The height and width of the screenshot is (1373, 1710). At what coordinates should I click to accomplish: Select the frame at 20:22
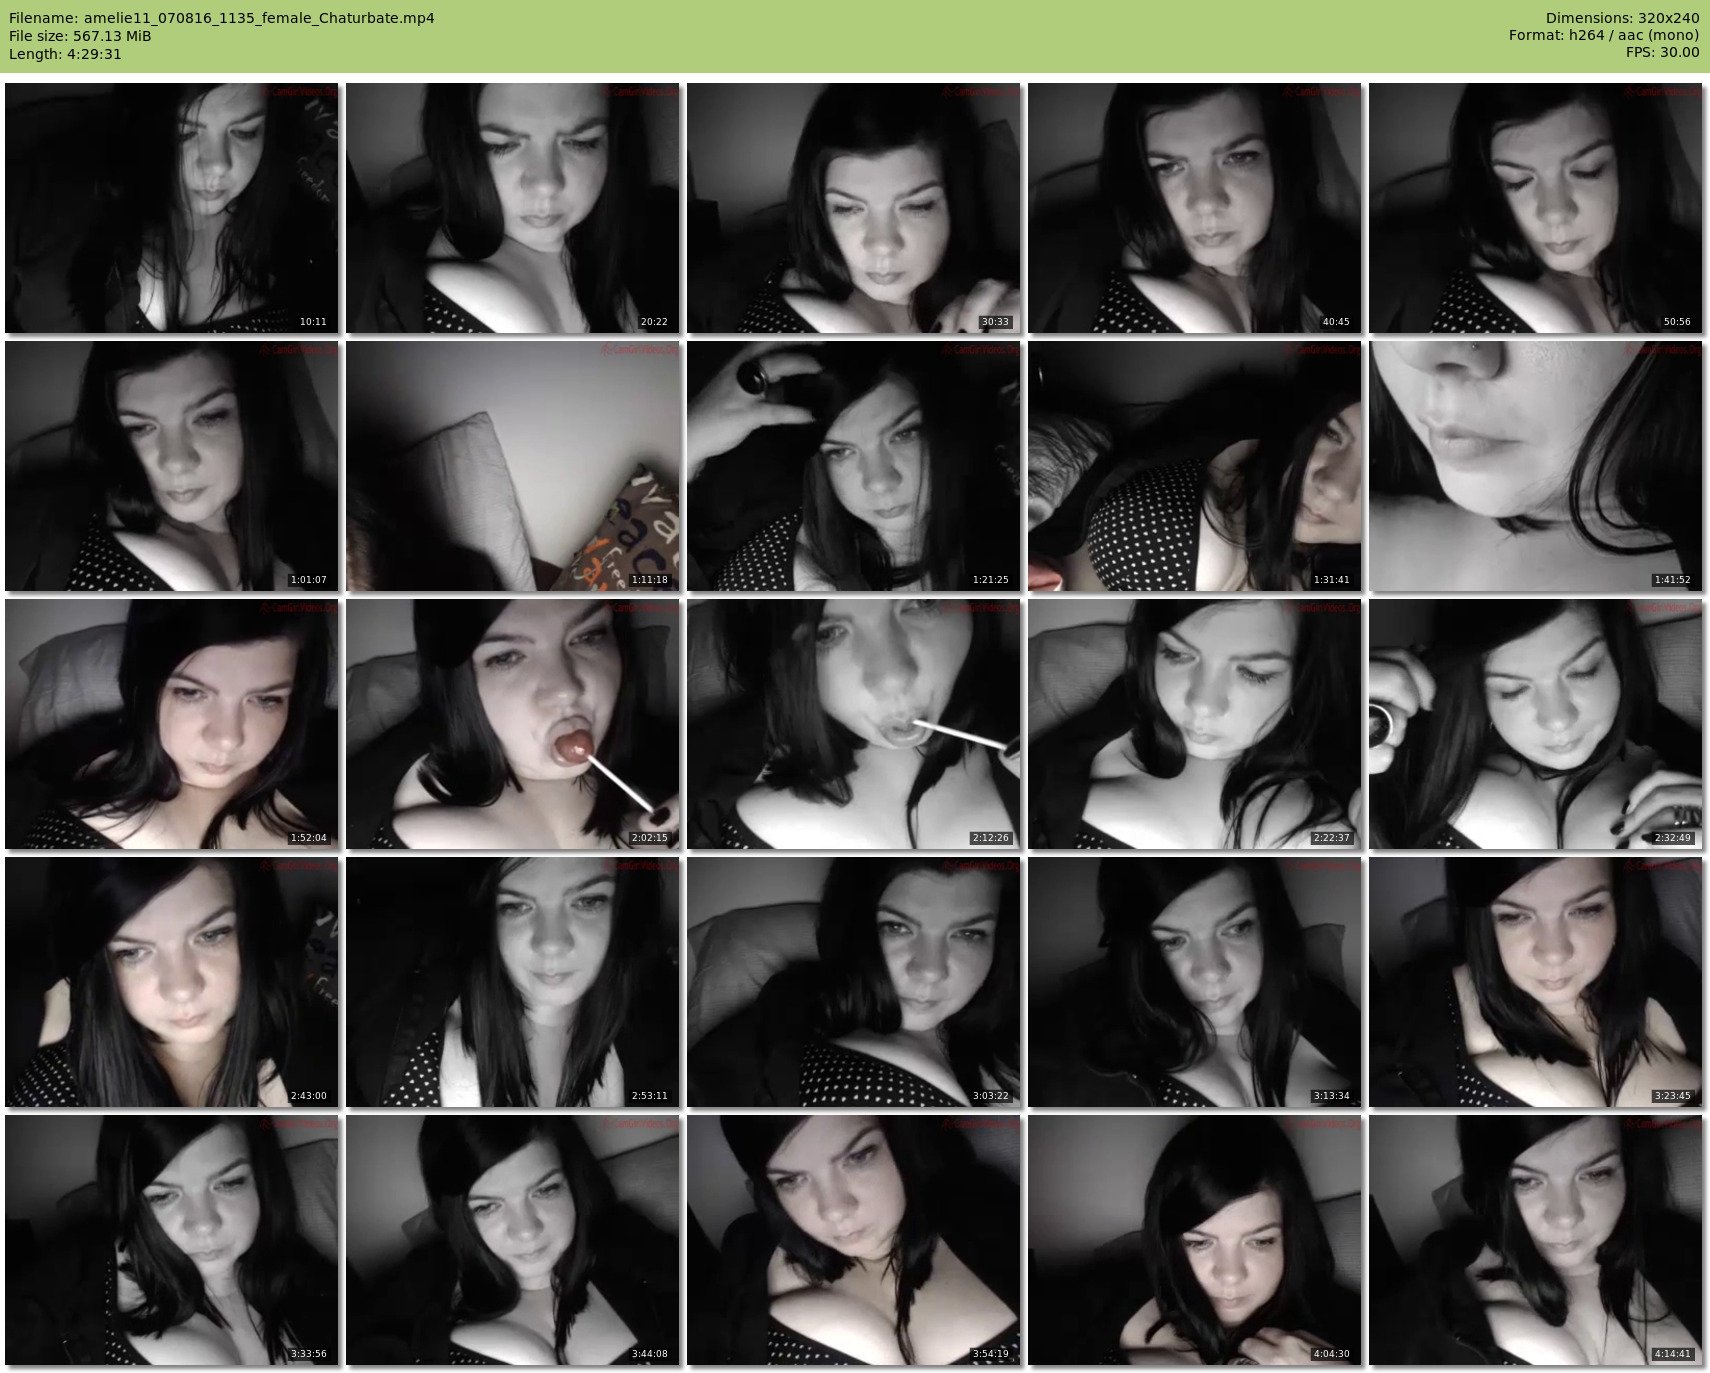(512, 208)
